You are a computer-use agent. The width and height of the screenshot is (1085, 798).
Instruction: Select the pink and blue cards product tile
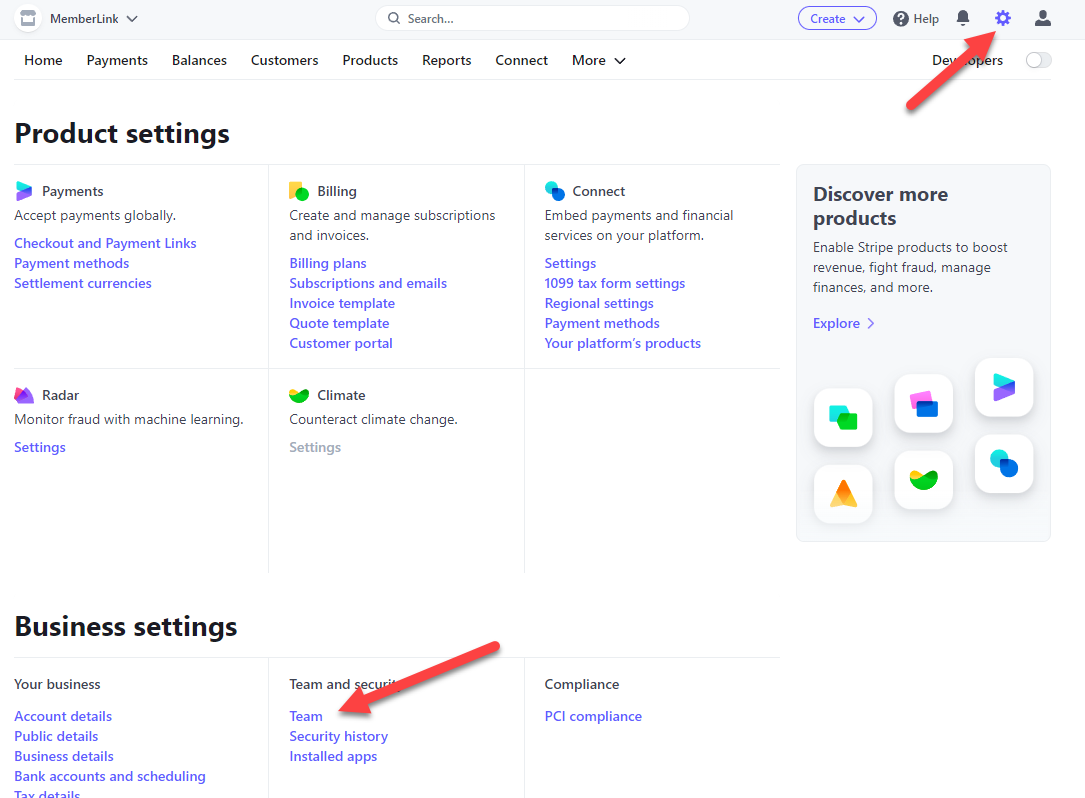[923, 403]
